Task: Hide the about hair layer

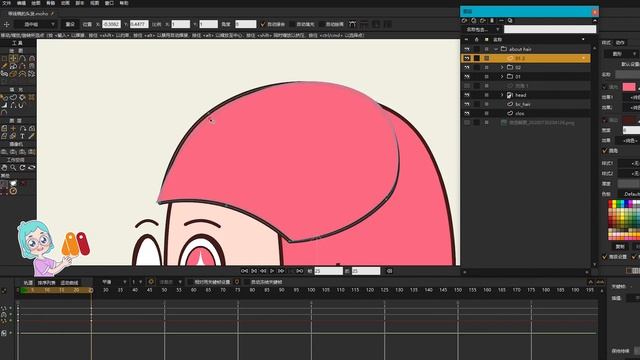Action: click(x=467, y=49)
